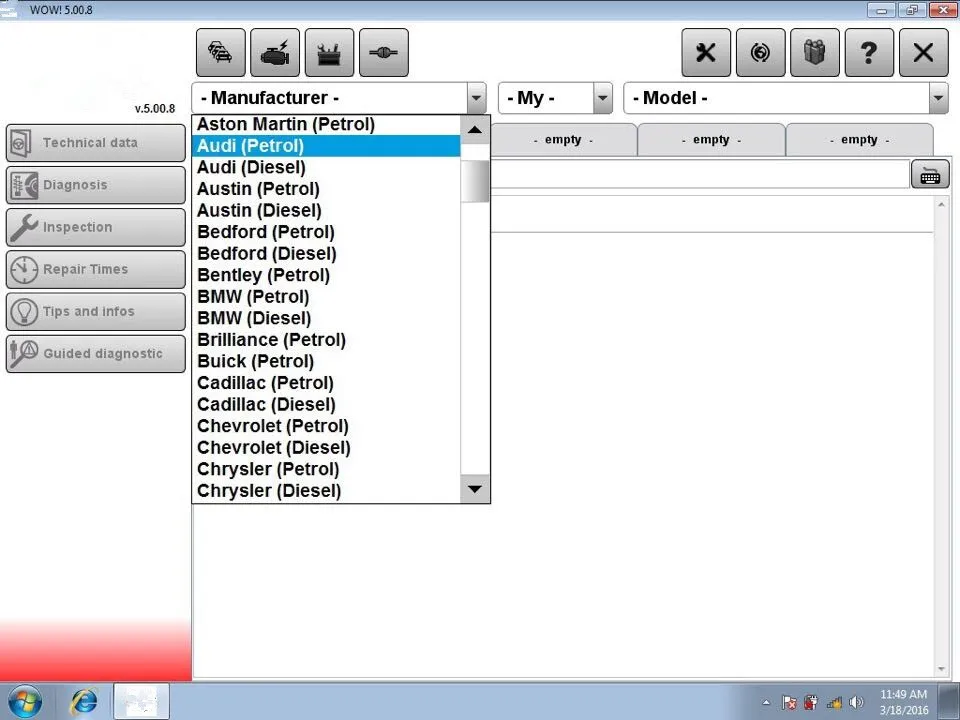Collapse the Manufacturer dropdown arrow
960x720 pixels.
tap(476, 98)
